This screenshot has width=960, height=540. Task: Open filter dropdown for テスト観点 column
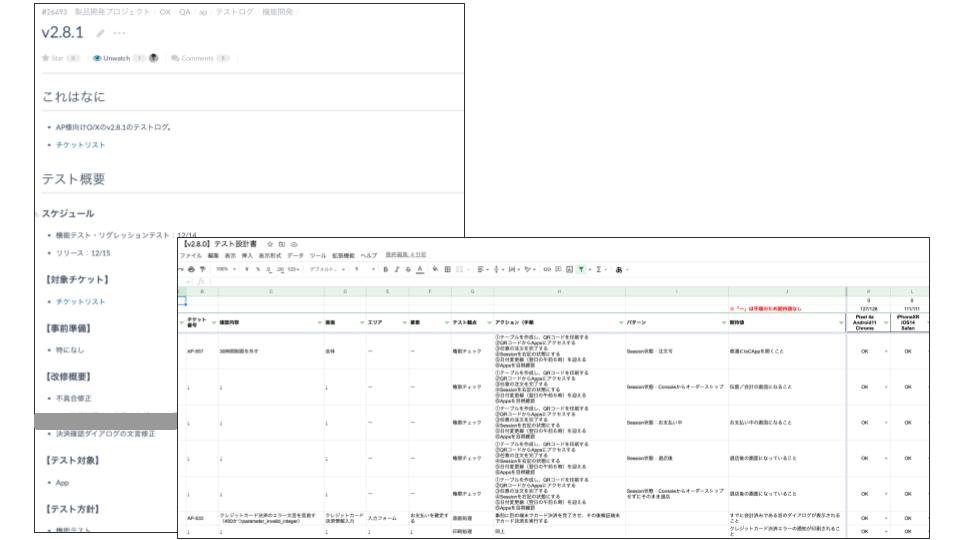pyautogui.click(x=489, y=323)
